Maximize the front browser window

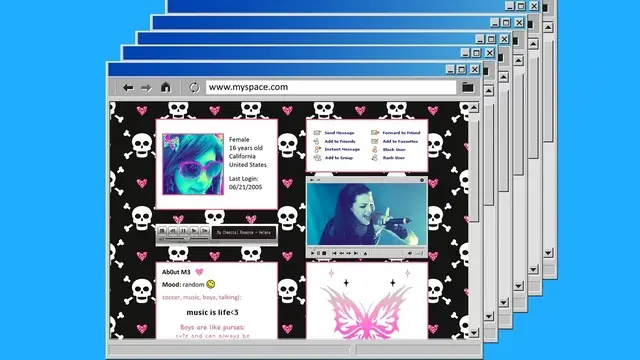pyautogui.click(x=462, y=70)
